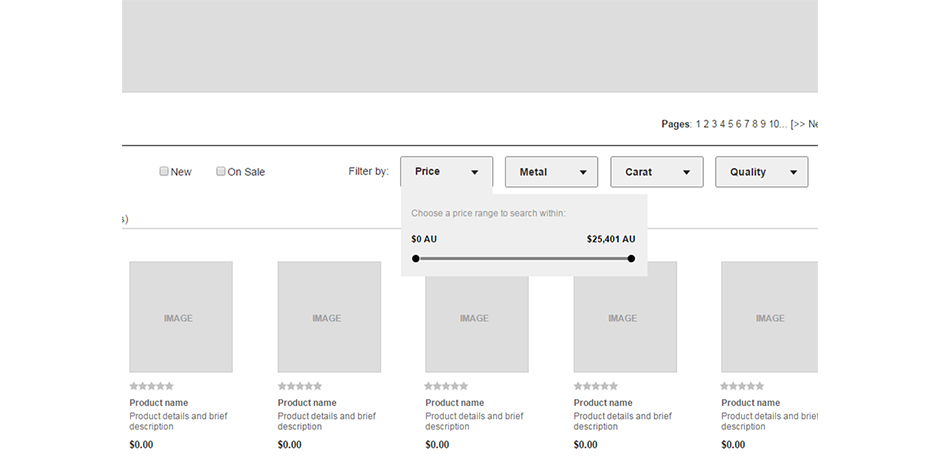Go to page 3
This screenshot has height=460, width=941.
point(714,124)
